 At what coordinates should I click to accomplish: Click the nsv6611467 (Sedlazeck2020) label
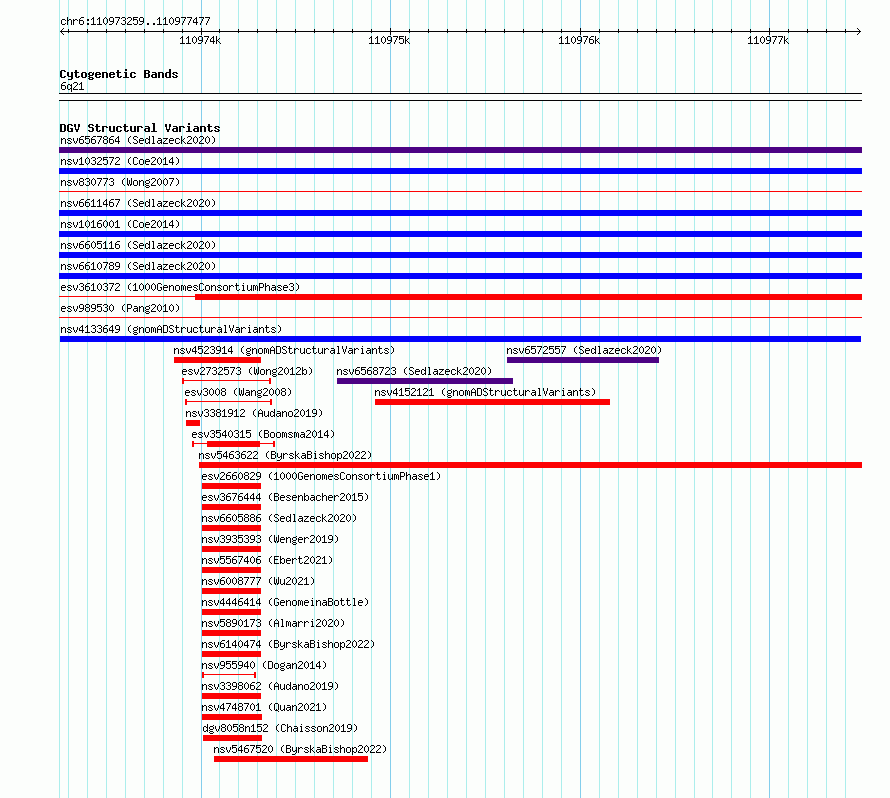pyautogui.click(x=138, y=203)
